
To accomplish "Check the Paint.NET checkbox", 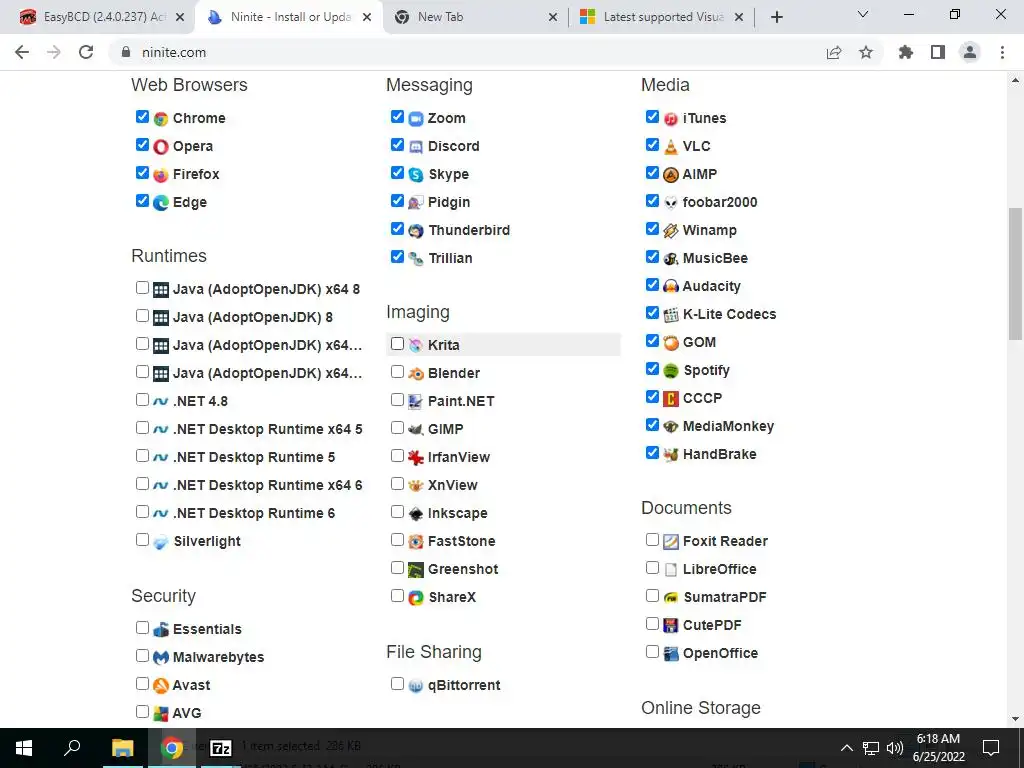I will [x=397, y=400].
